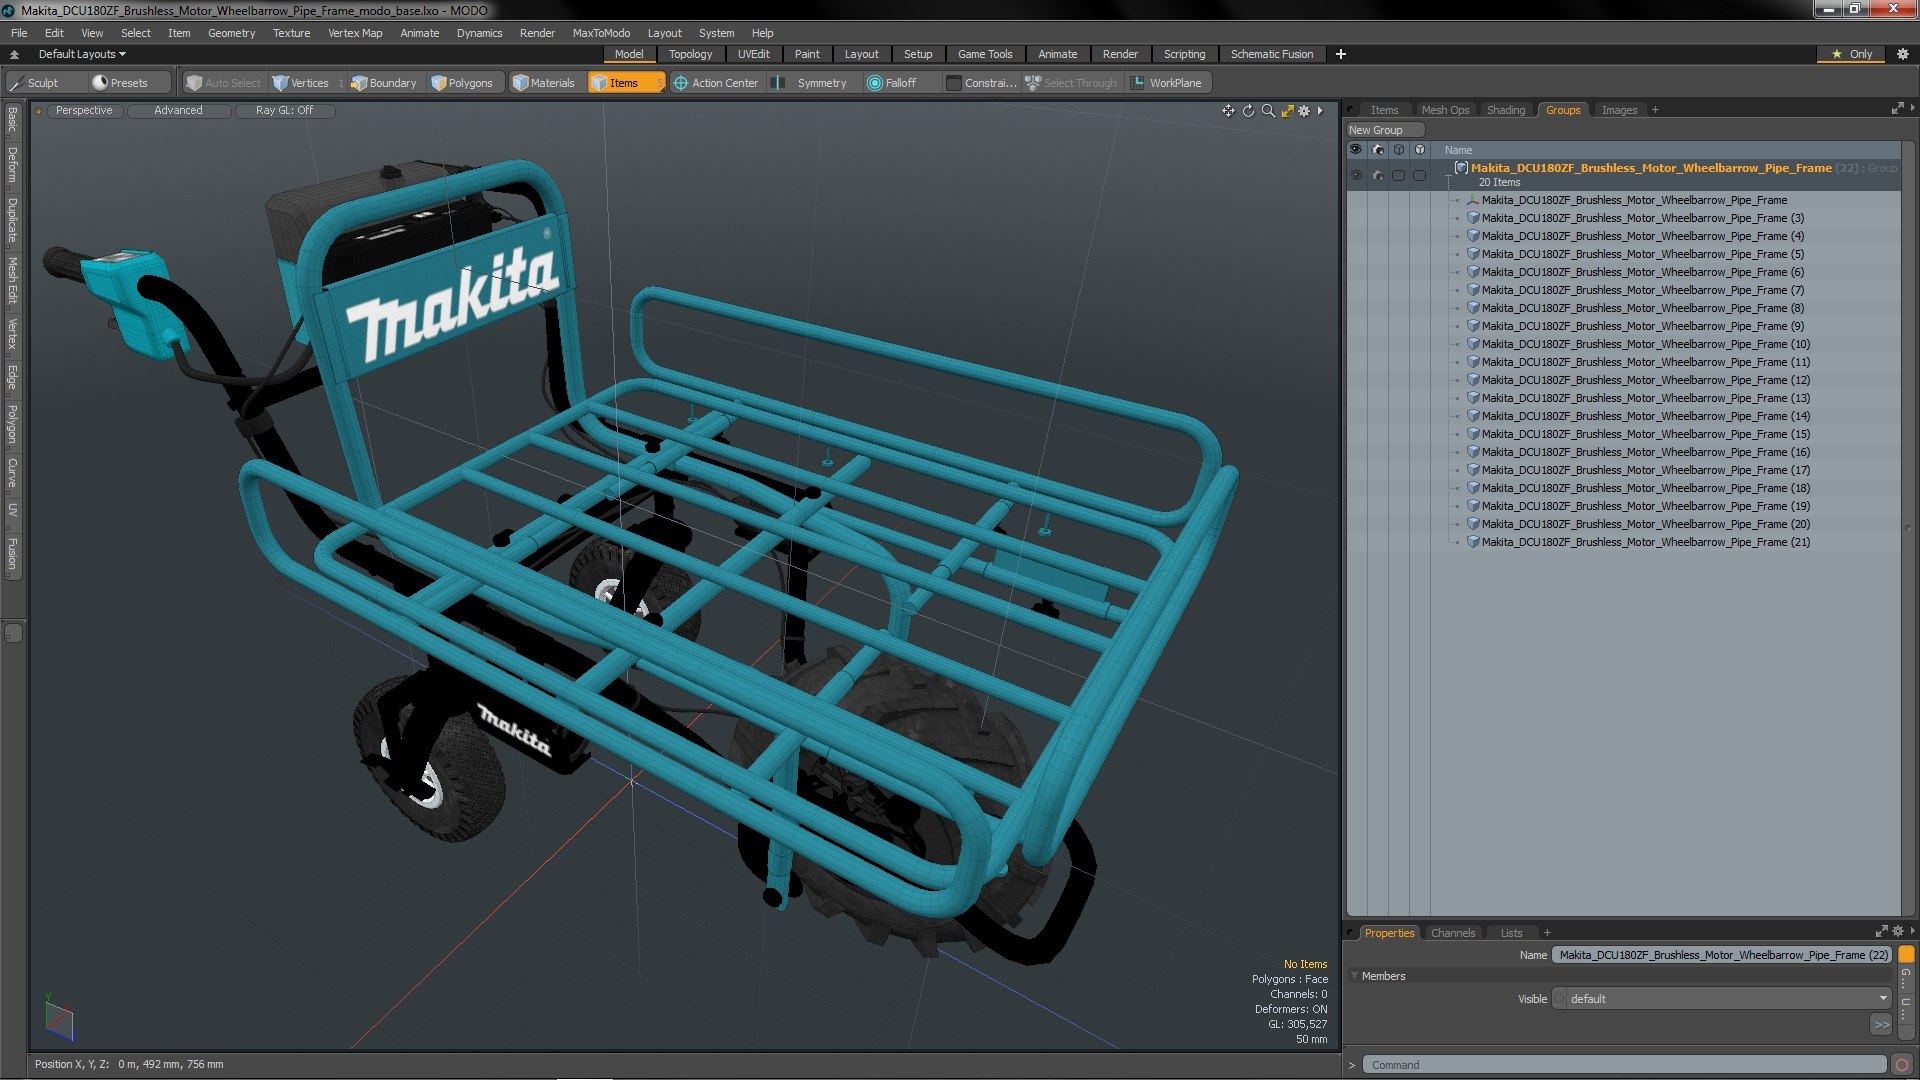Collapse the Makita group tree node
The image size is (1920, 1080).
(x=1449, y=175)
